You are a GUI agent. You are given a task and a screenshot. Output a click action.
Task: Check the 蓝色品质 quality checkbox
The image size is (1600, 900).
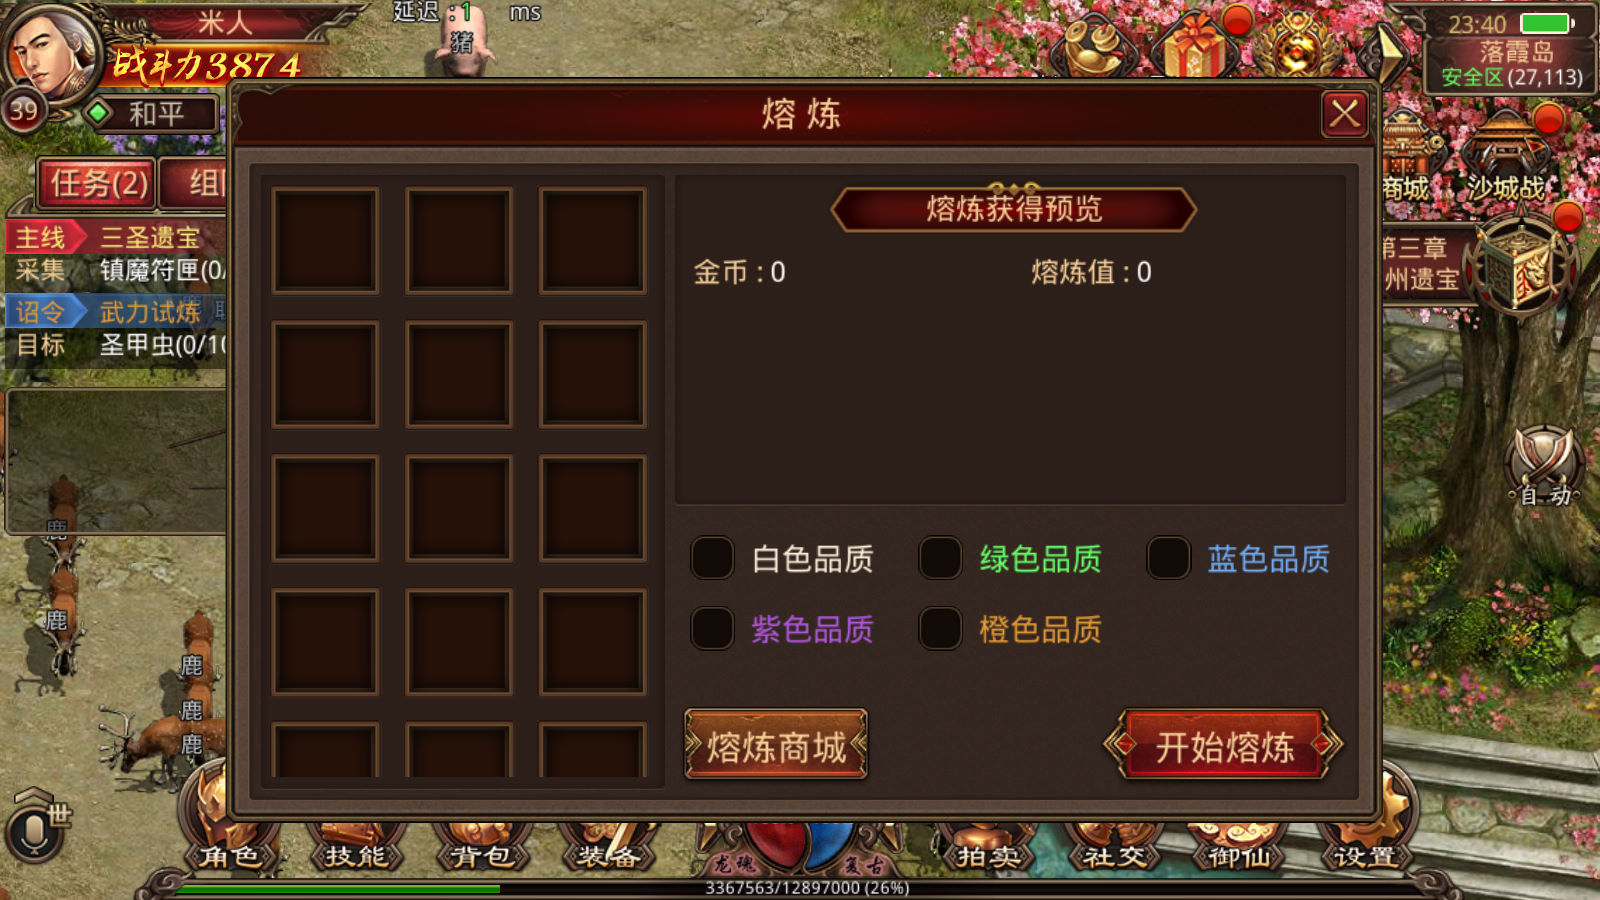pyautogui.click(x=1168, y=558)
